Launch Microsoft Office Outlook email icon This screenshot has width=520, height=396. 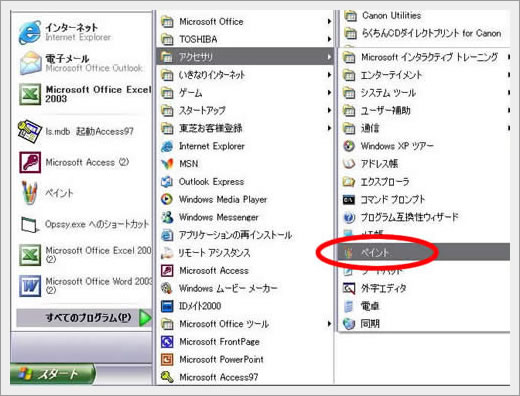[x=30, y=63]
